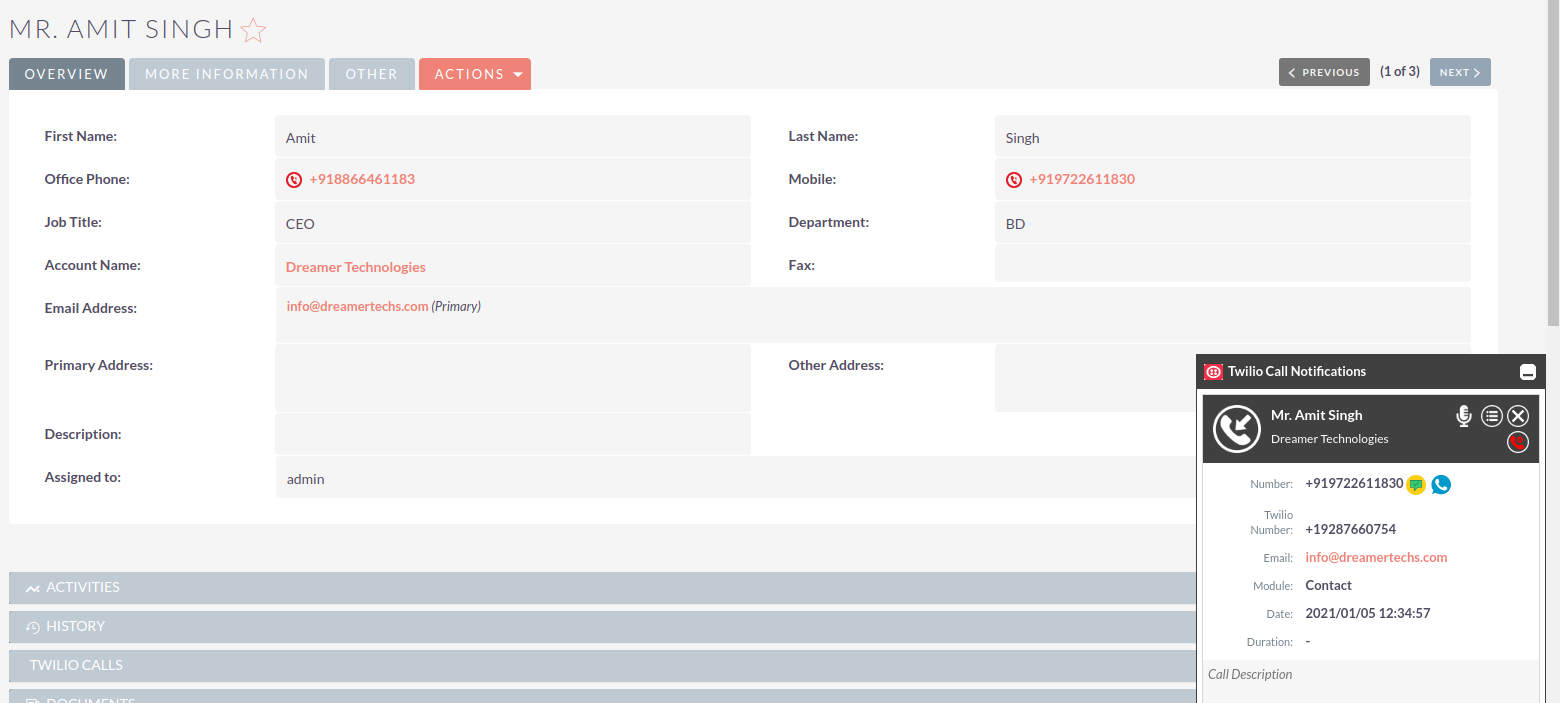Click the Module value Contact

tap(1328, 586)
